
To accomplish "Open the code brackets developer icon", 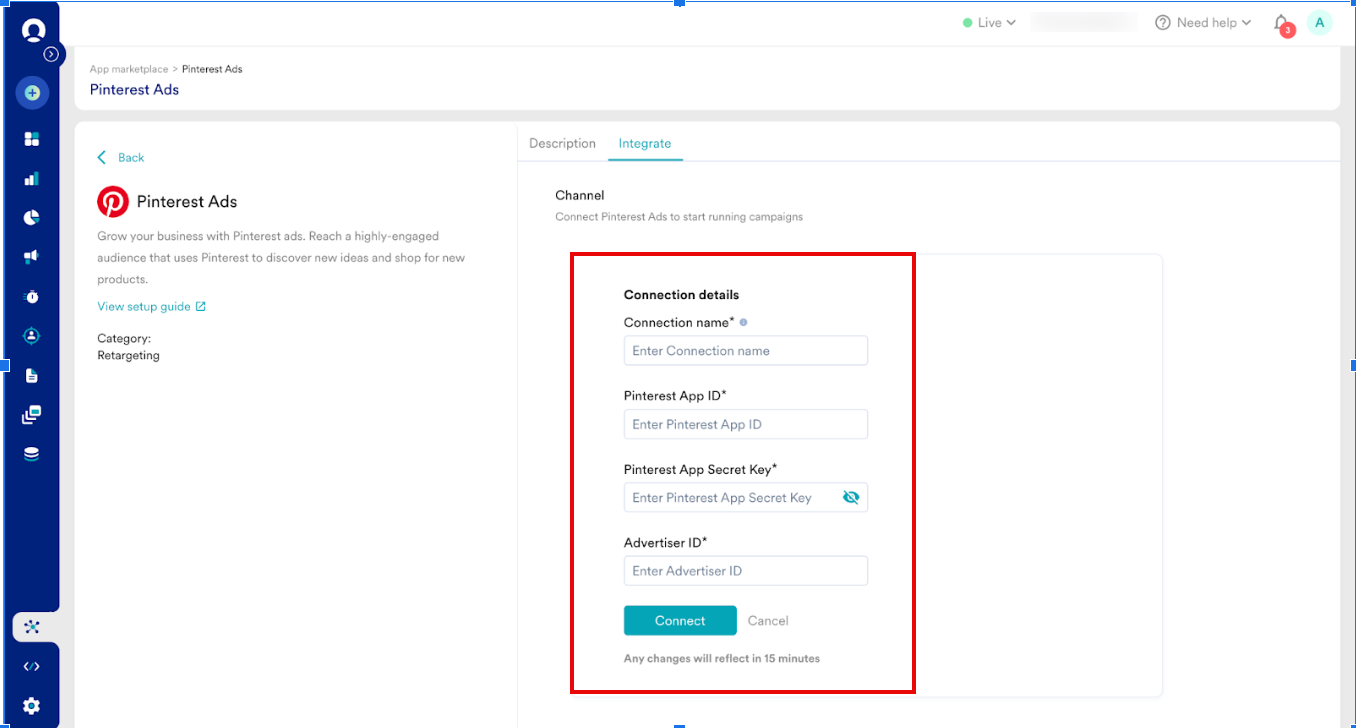I will coord(32,667).
